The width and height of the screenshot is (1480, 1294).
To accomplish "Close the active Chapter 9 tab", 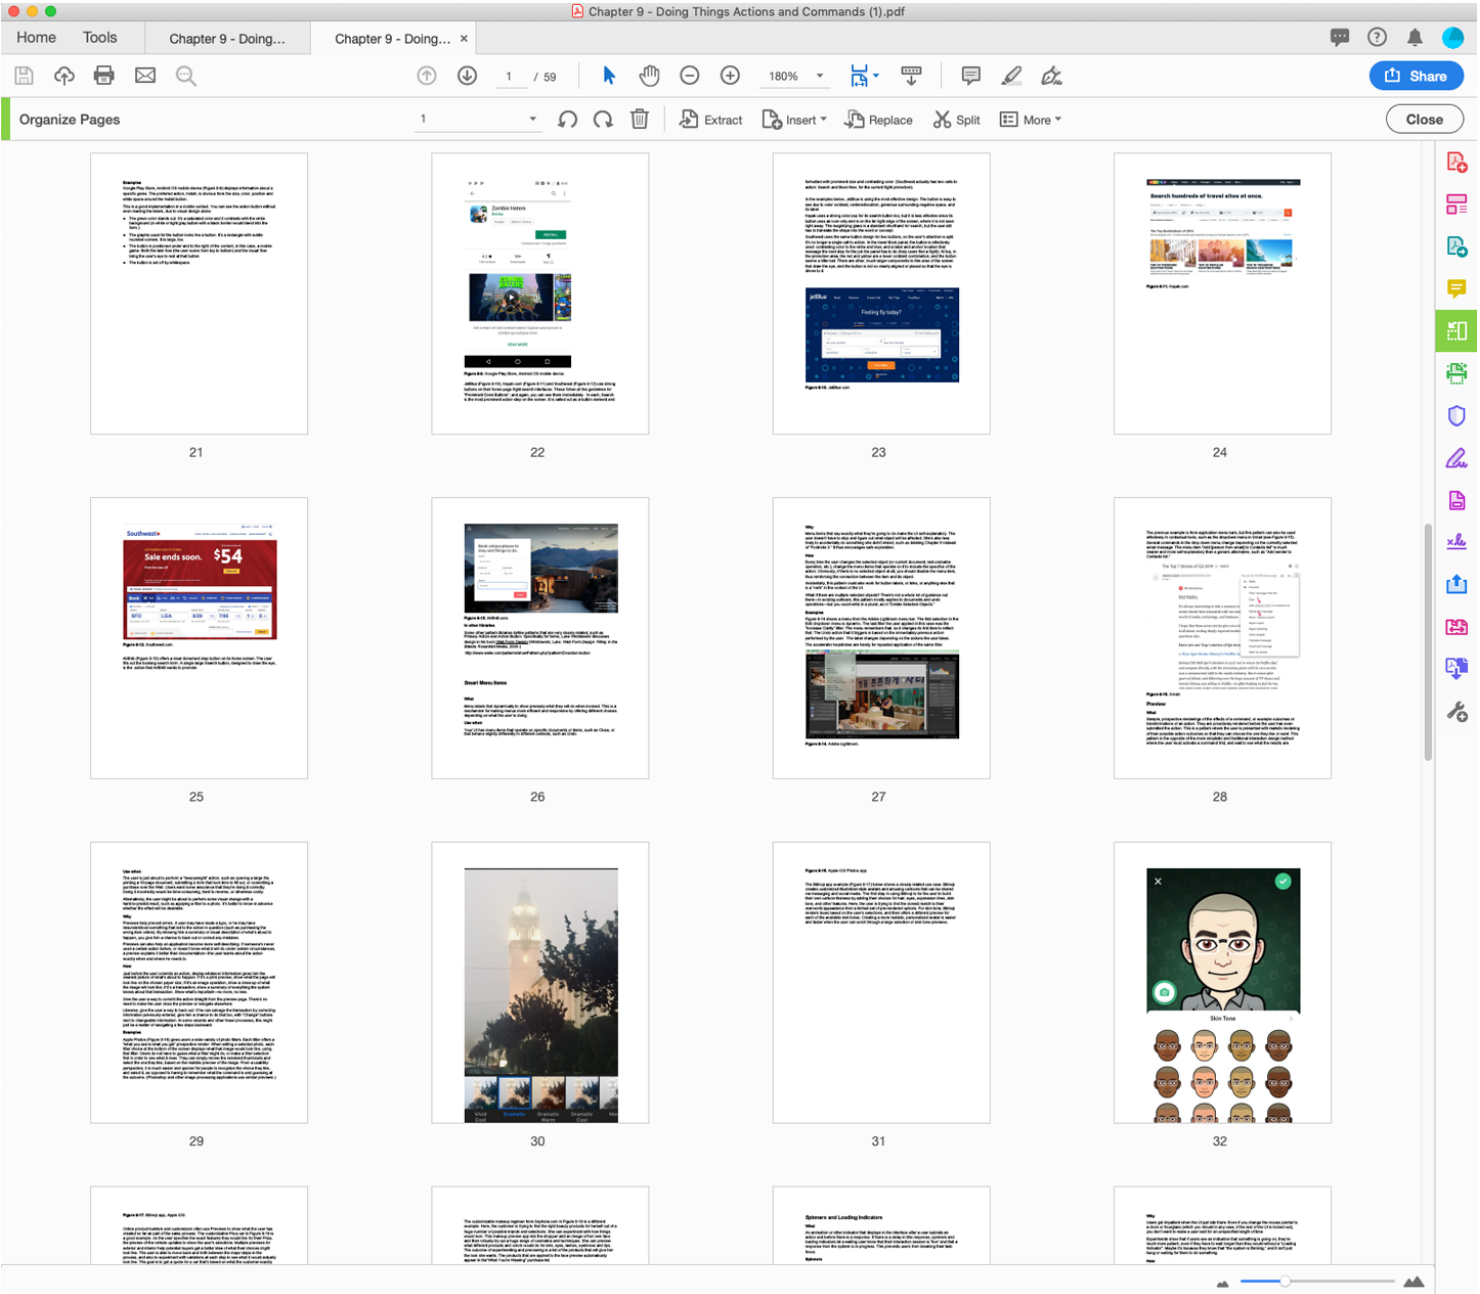I will (x=464, y=38).
